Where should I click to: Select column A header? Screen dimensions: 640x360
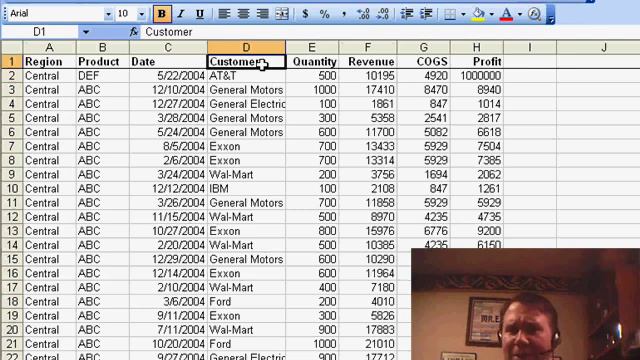coord(49,47)
